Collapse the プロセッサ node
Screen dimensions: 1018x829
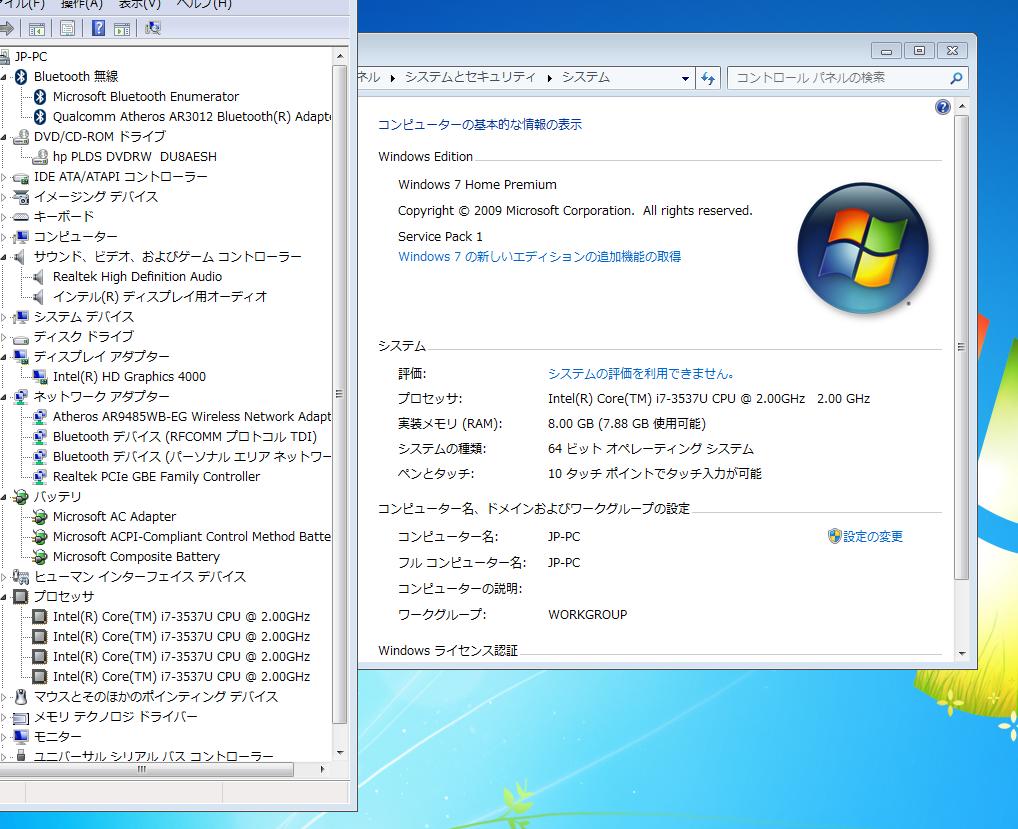pos(4,597)
